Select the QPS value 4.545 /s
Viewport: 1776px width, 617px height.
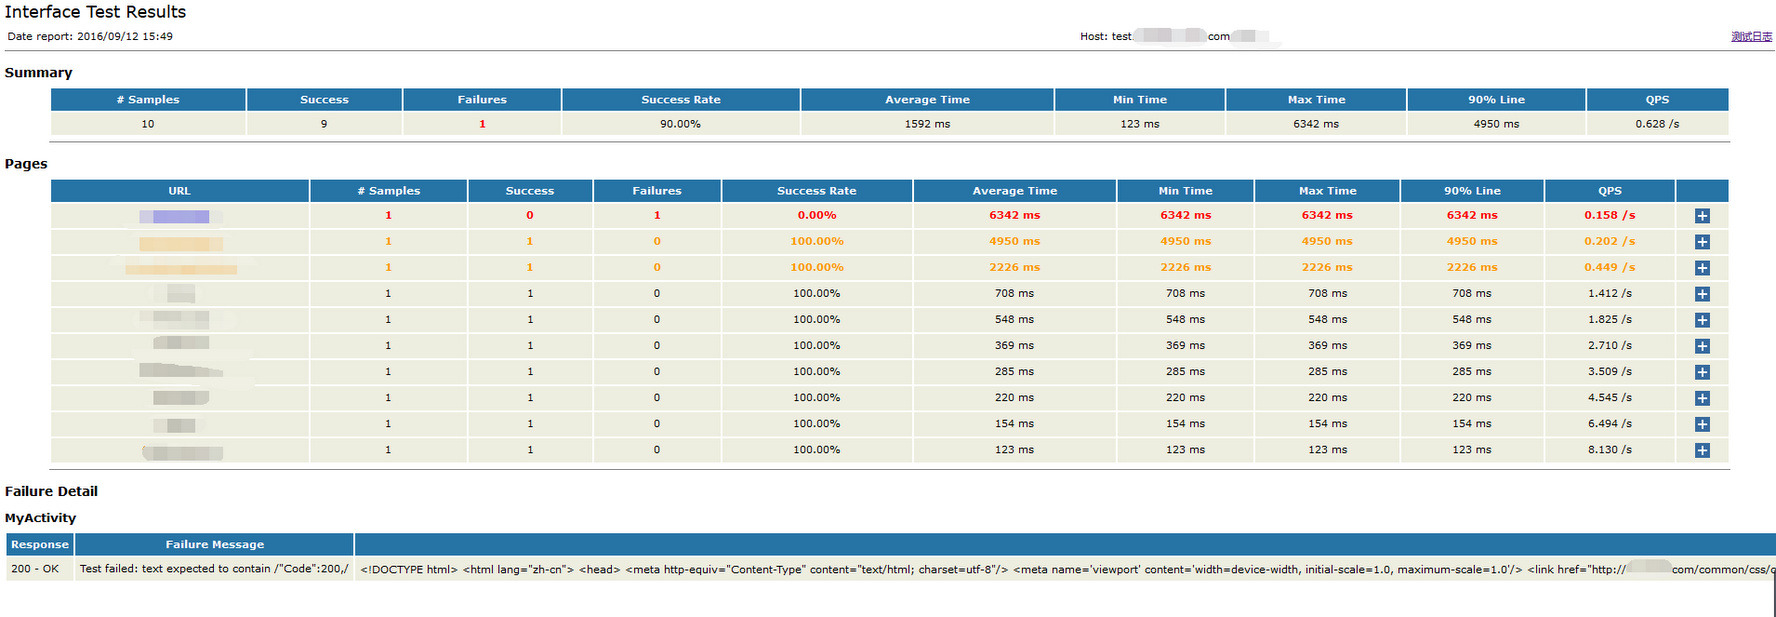[x=1610, y=397]
